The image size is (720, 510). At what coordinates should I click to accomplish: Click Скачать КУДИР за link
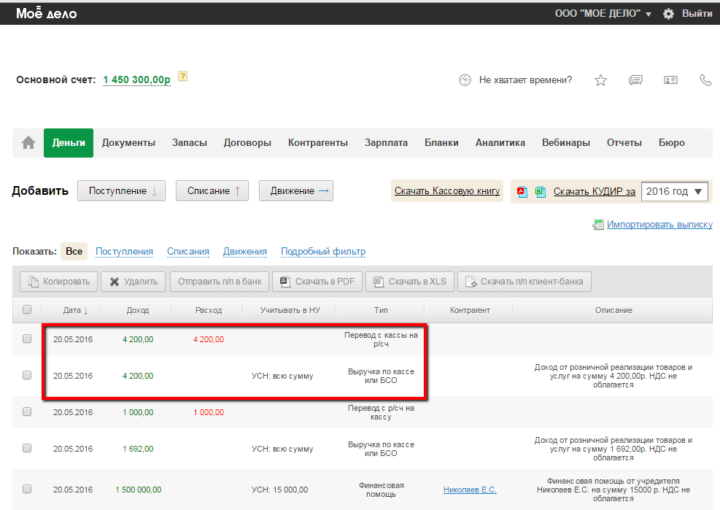coord(594,191)
